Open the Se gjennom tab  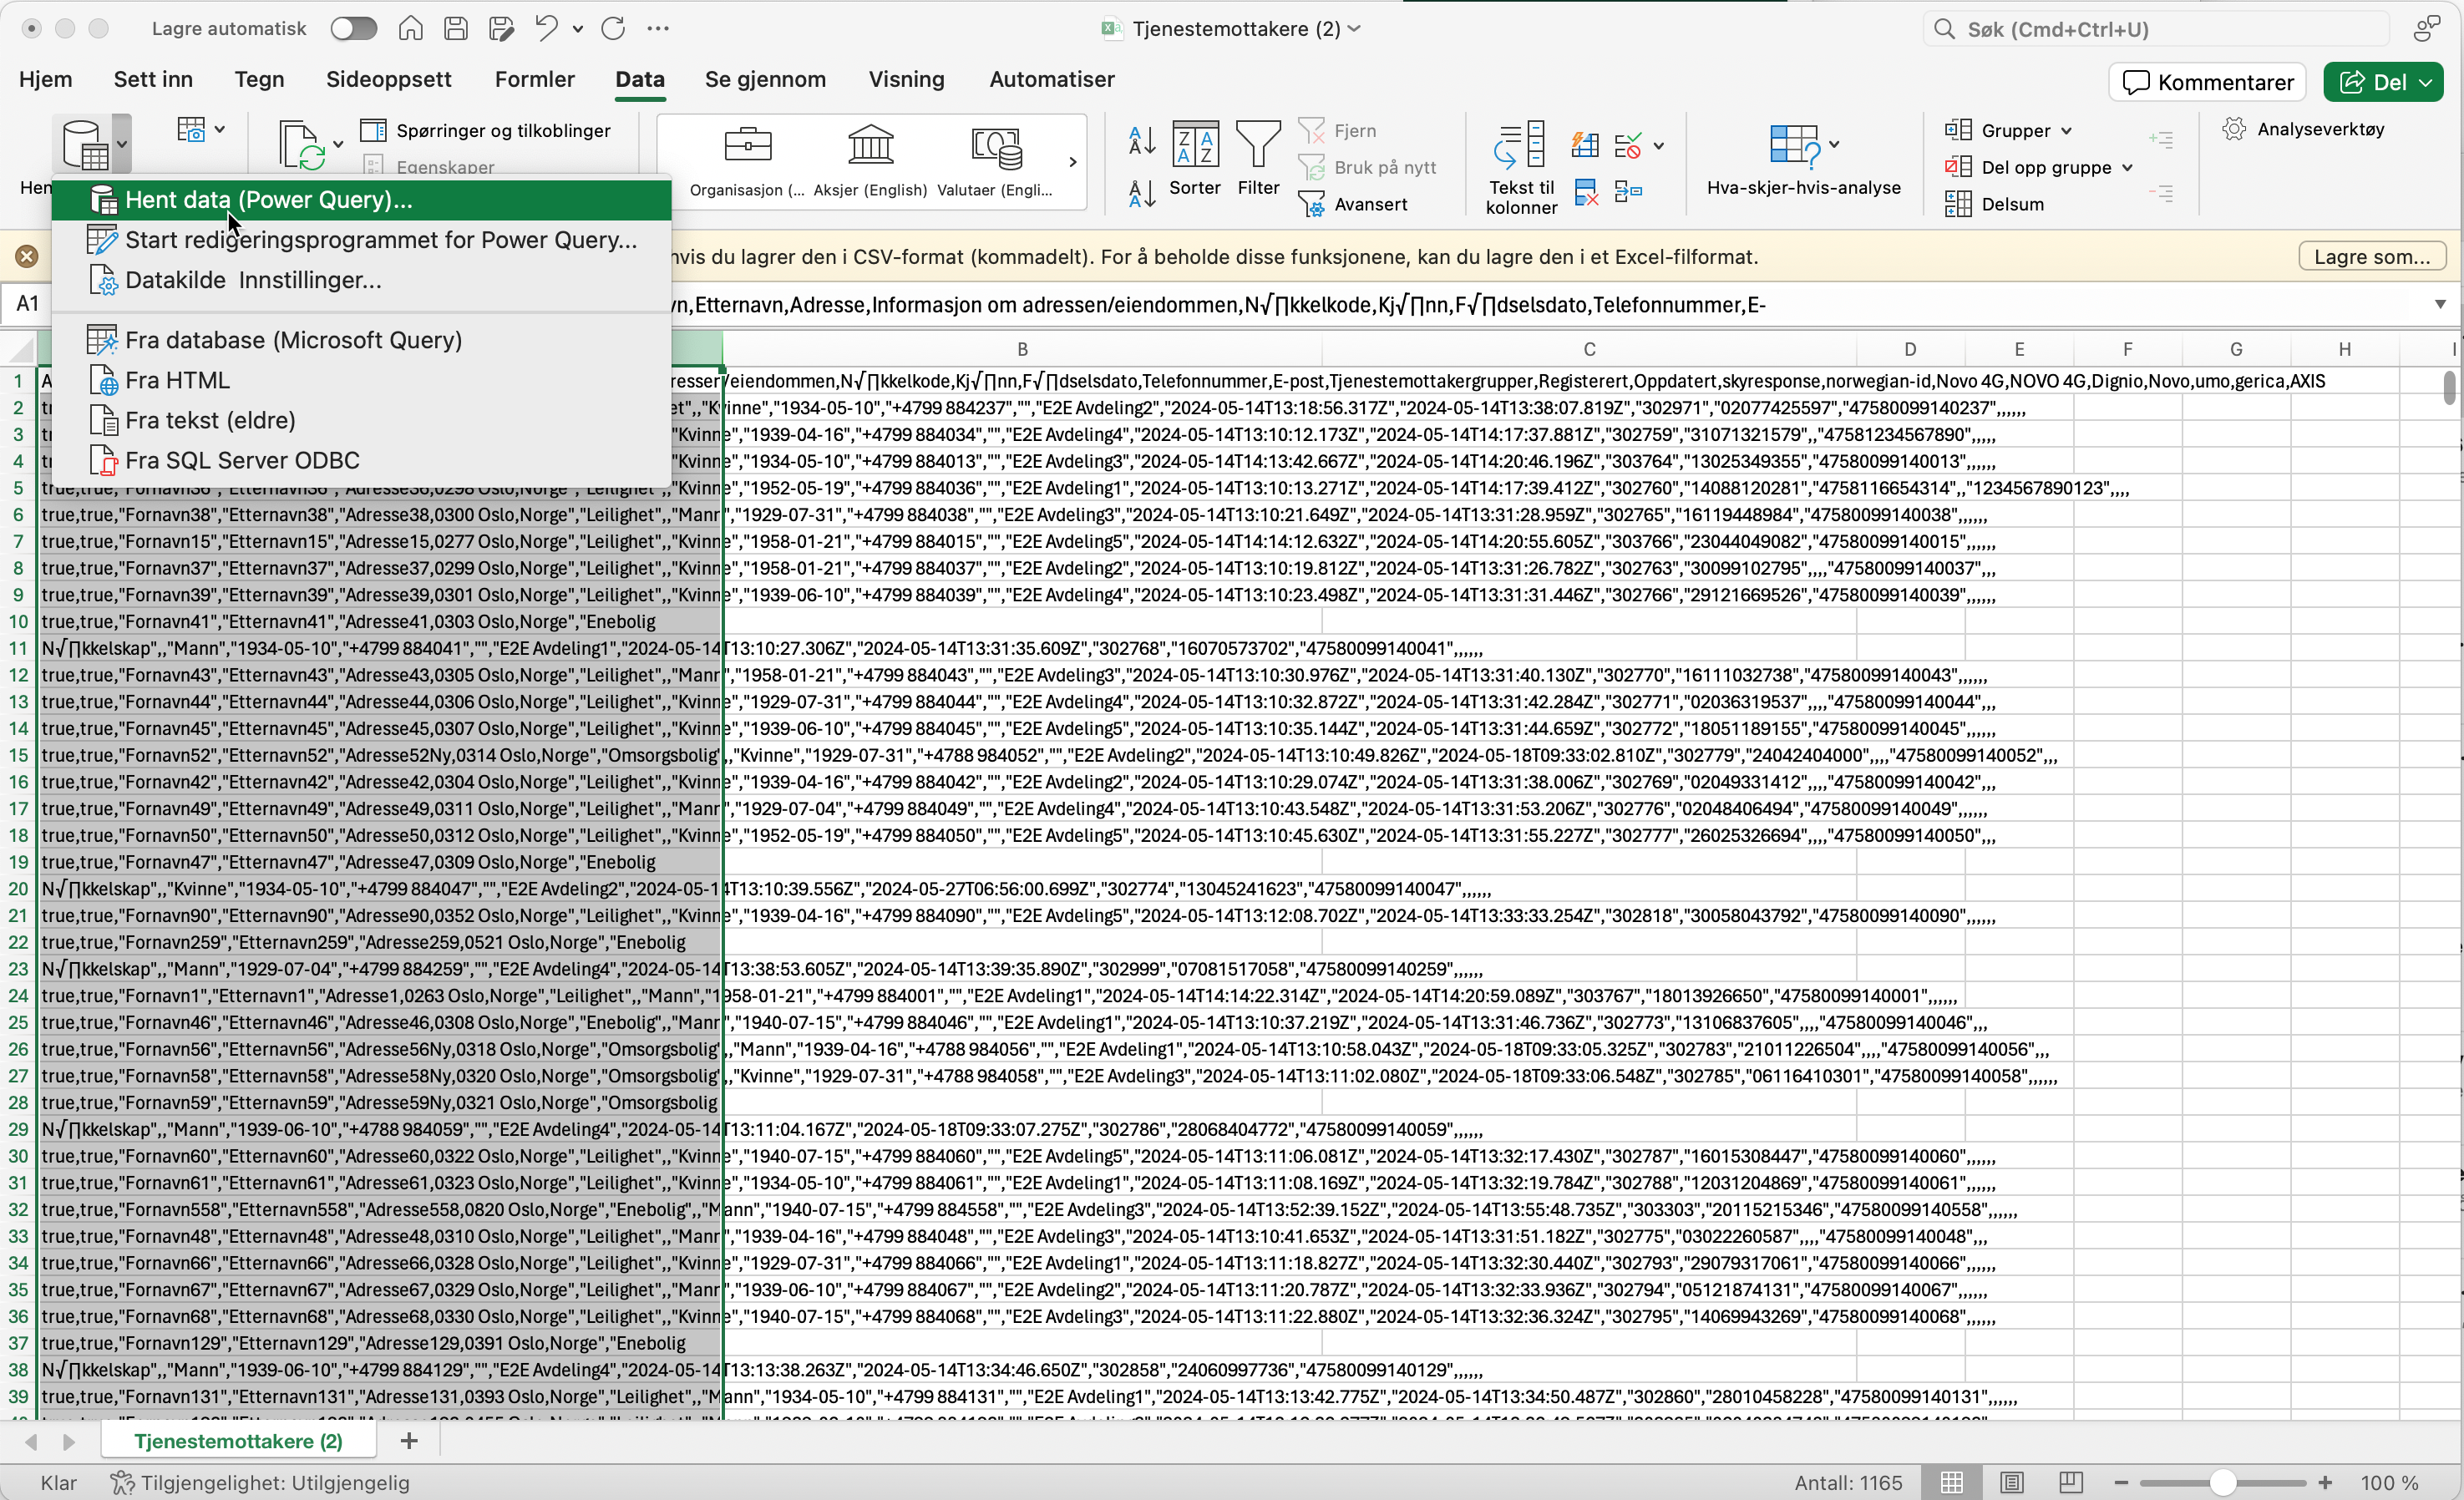[765, 79]
